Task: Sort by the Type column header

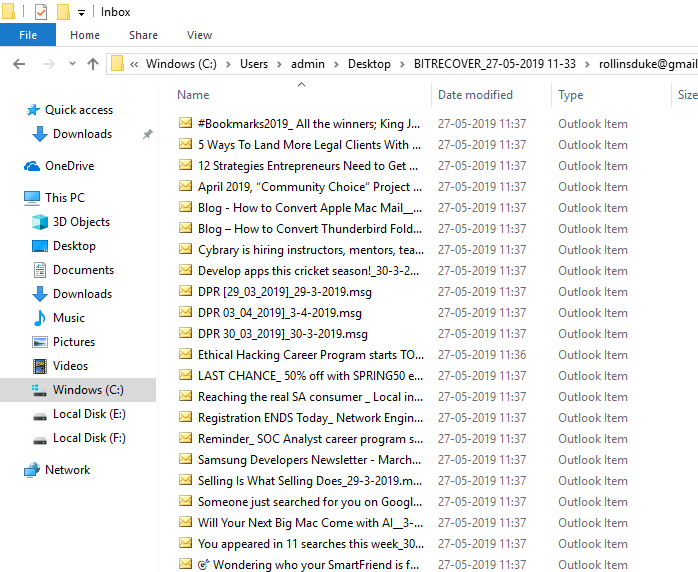Action: [570, 95]
